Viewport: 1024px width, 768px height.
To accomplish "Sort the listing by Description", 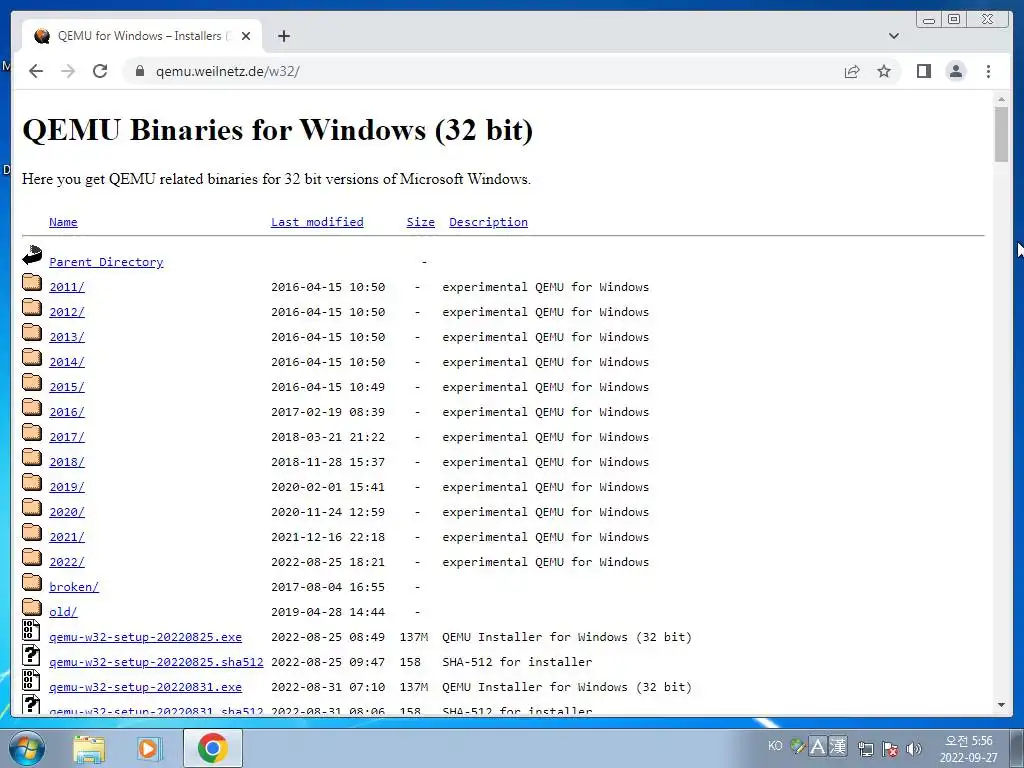I will (488, 222).
